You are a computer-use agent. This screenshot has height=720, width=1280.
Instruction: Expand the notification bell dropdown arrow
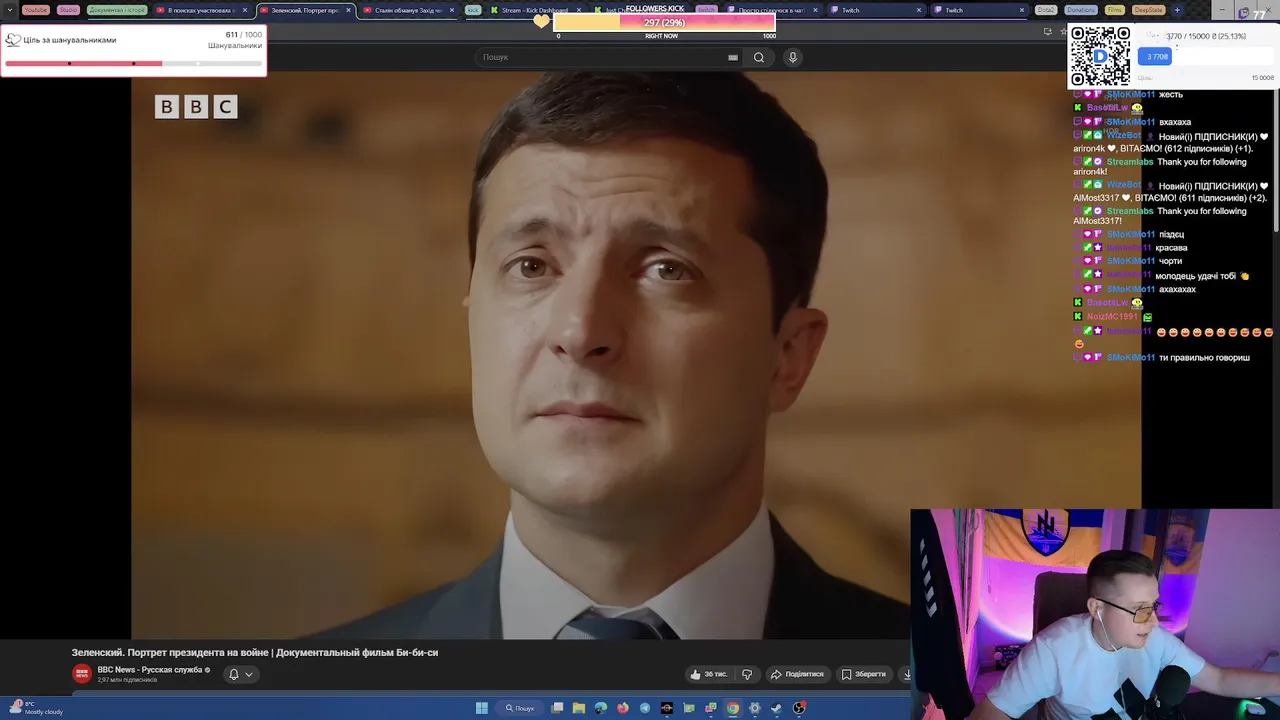[x=249, y=674]
